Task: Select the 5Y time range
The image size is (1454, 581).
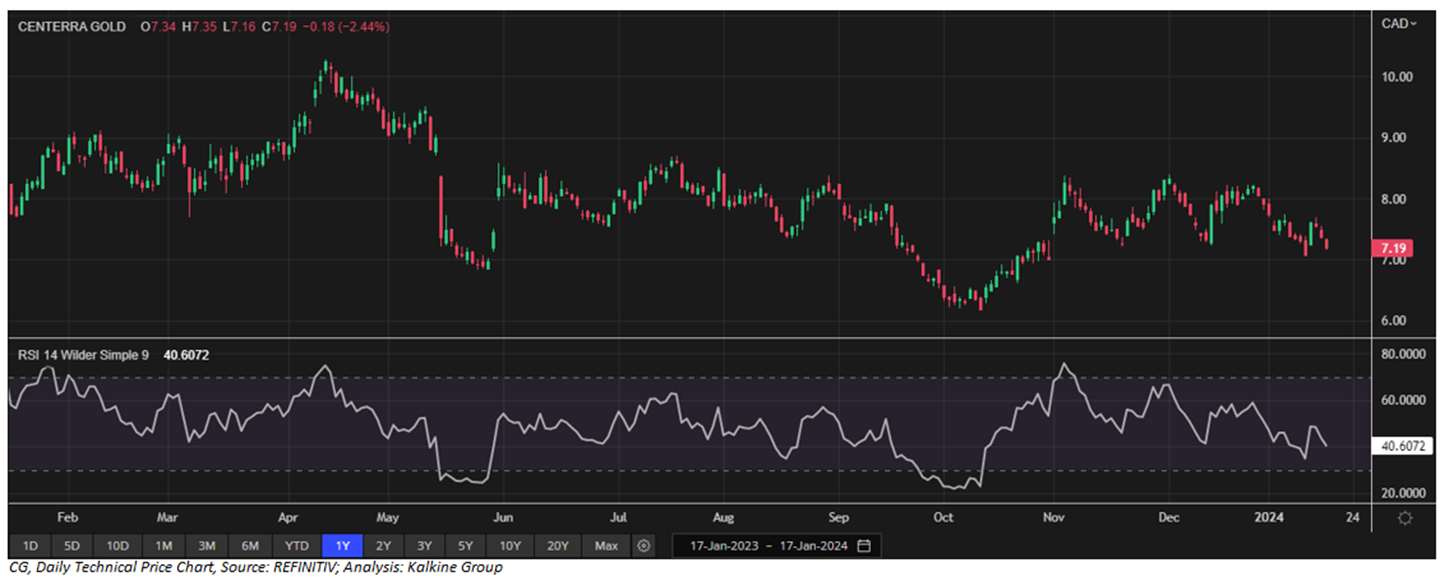Action: [466, 546]
